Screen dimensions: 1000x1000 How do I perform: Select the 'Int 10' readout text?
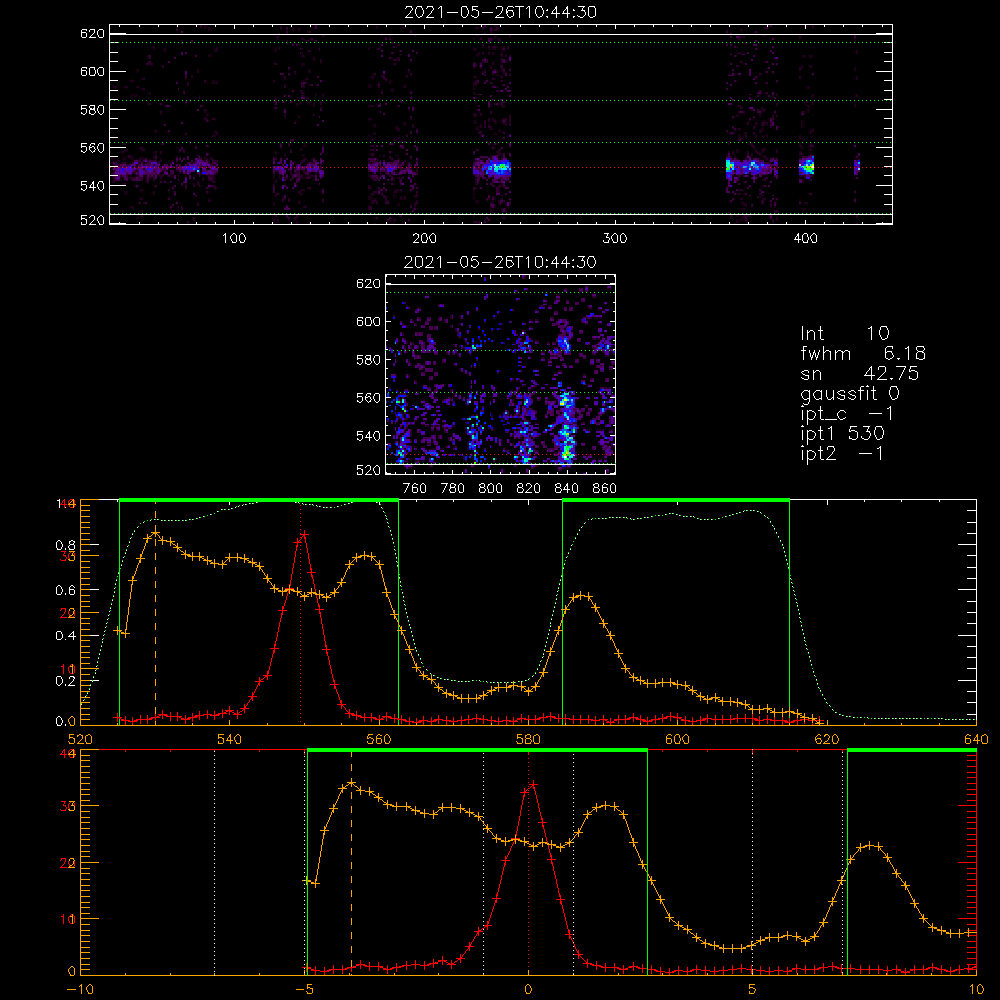tap(844, 334)
